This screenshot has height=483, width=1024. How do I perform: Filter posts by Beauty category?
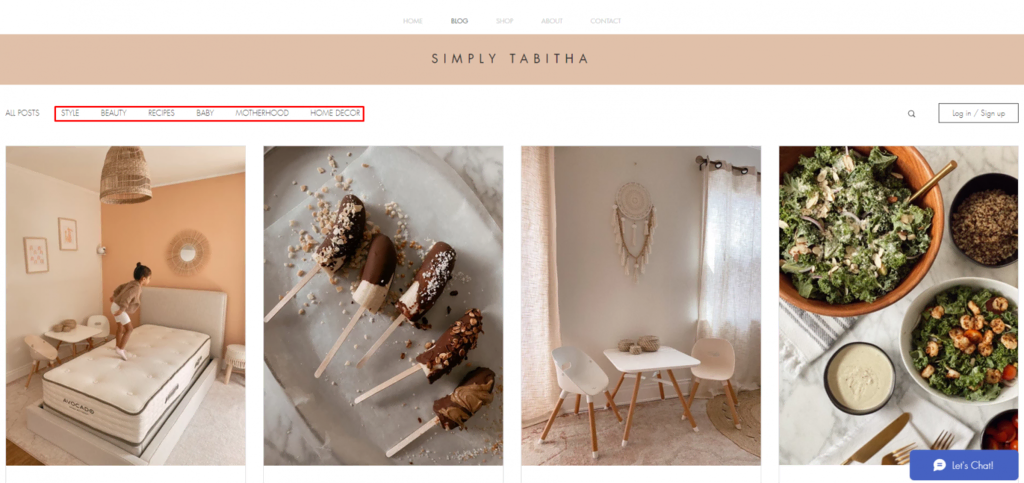(114, 113)
